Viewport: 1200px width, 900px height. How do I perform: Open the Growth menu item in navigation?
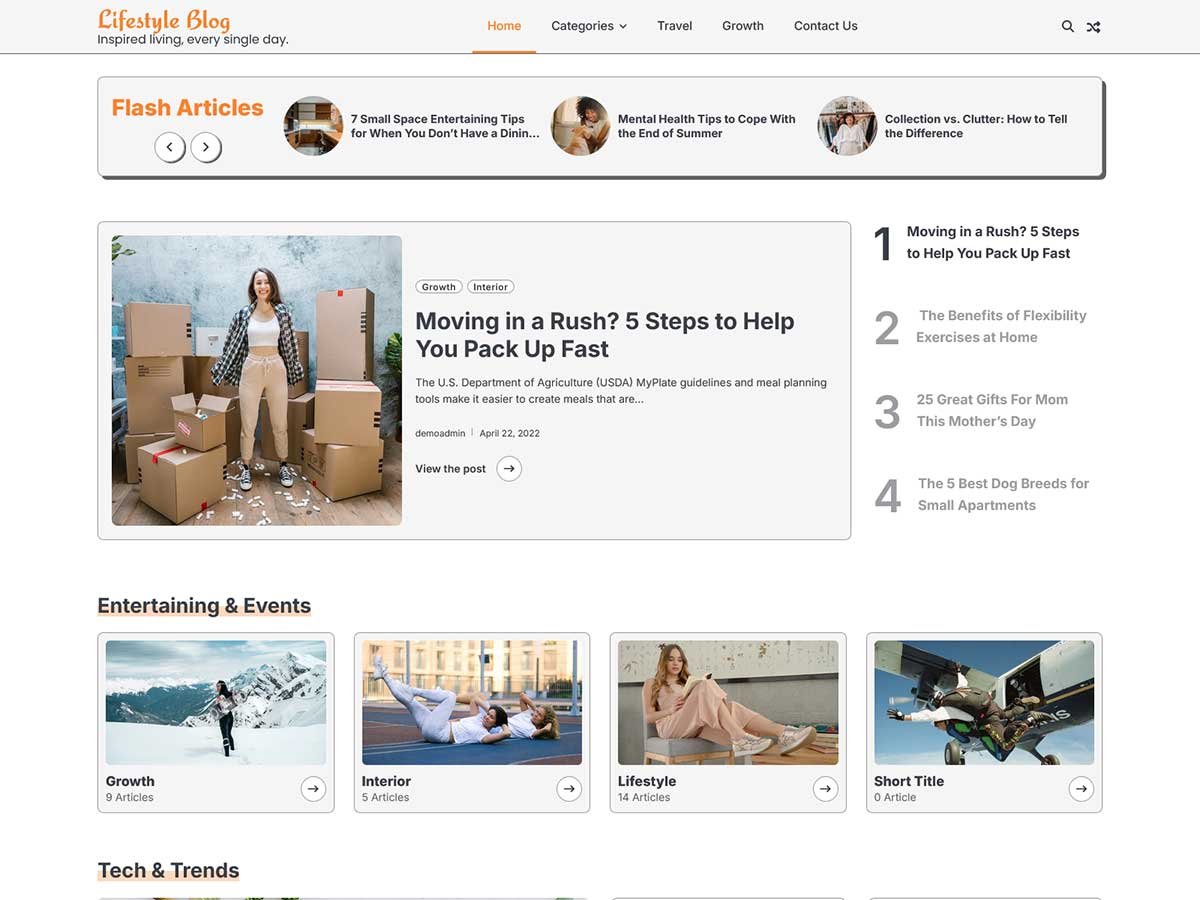click(x=743, y=26)
